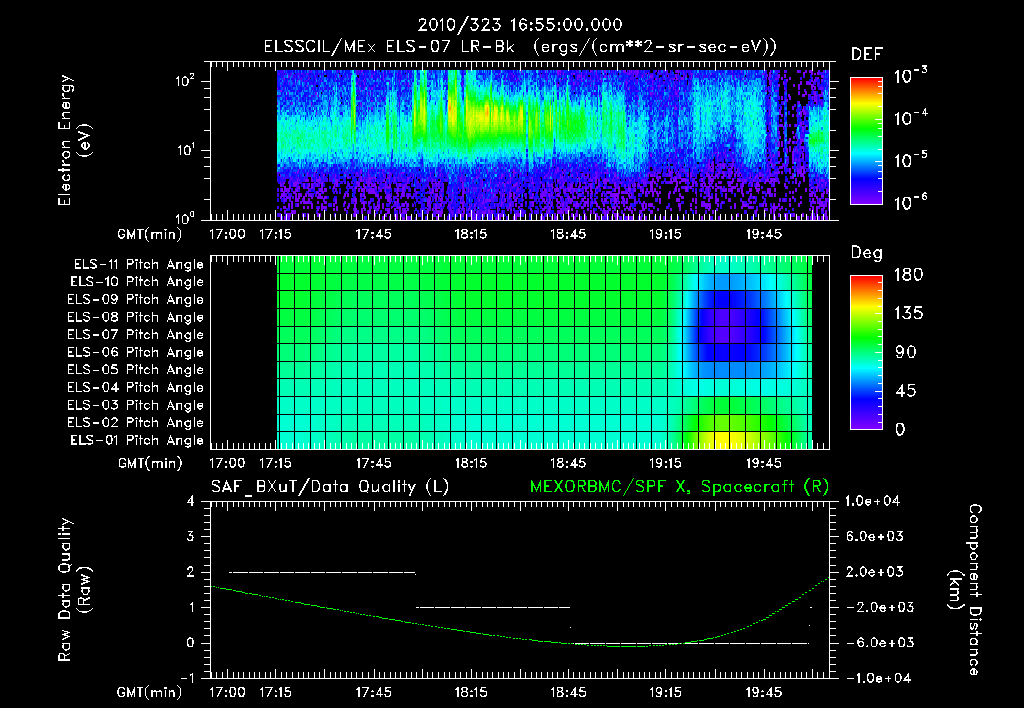This screenshot has width=1024, height=708.
Task: Click 17:00 tick under the data quality panel
Action: coord(227,692)
